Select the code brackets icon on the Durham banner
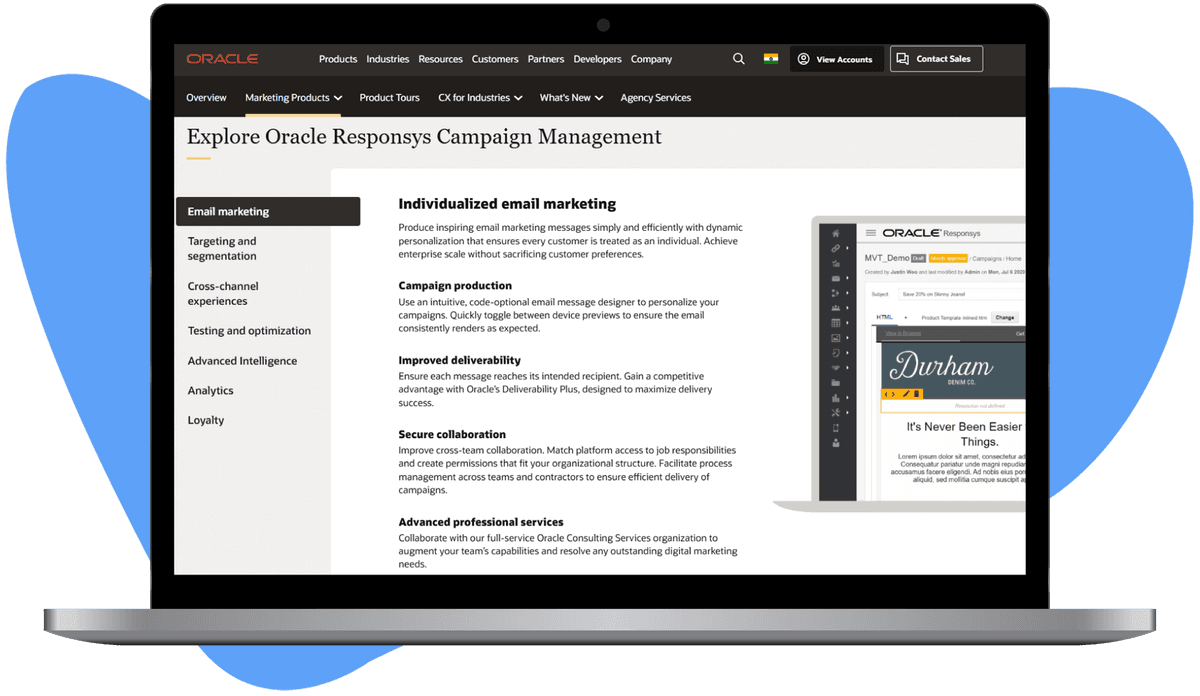 pyautogui.click(x=890, y=394)
